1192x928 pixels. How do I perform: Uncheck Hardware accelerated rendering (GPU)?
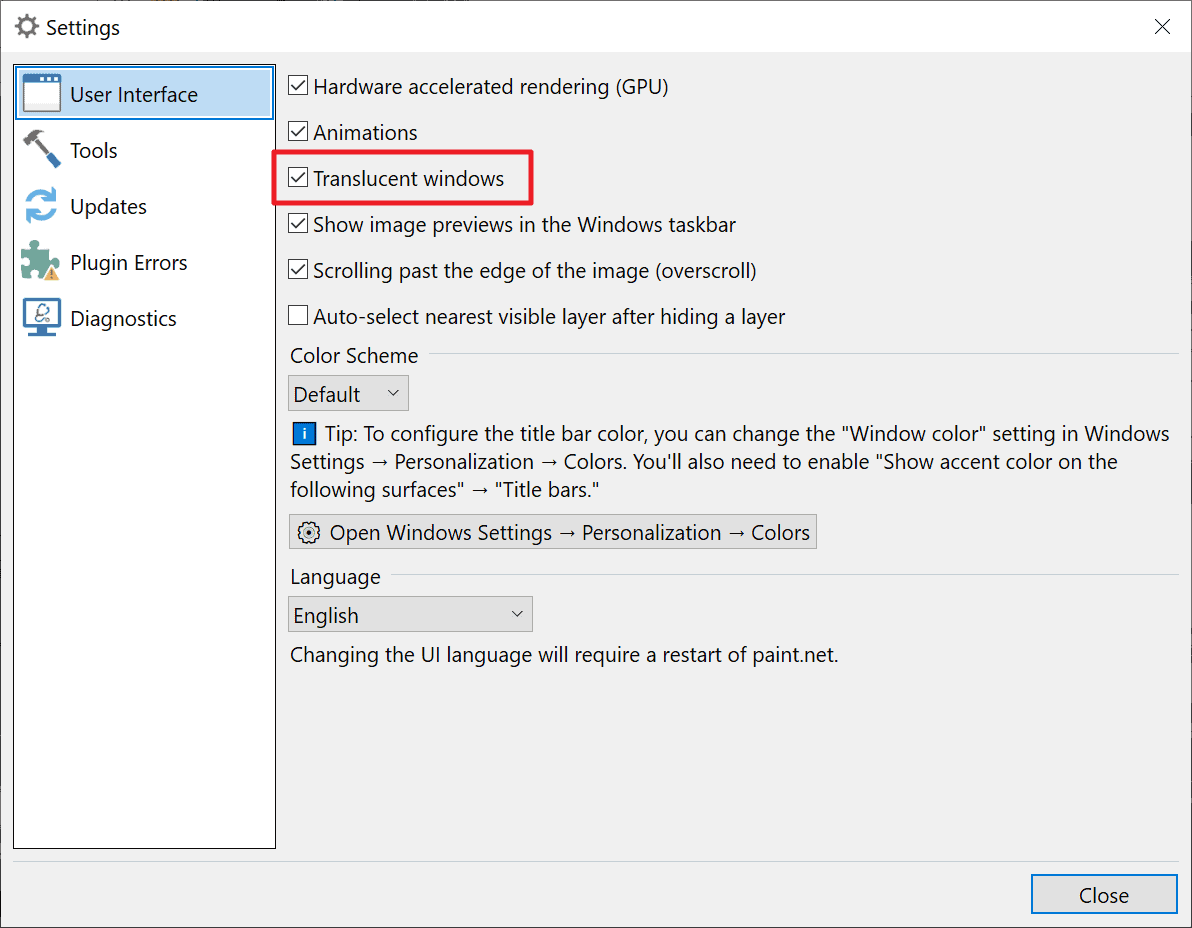click(298, 85)
